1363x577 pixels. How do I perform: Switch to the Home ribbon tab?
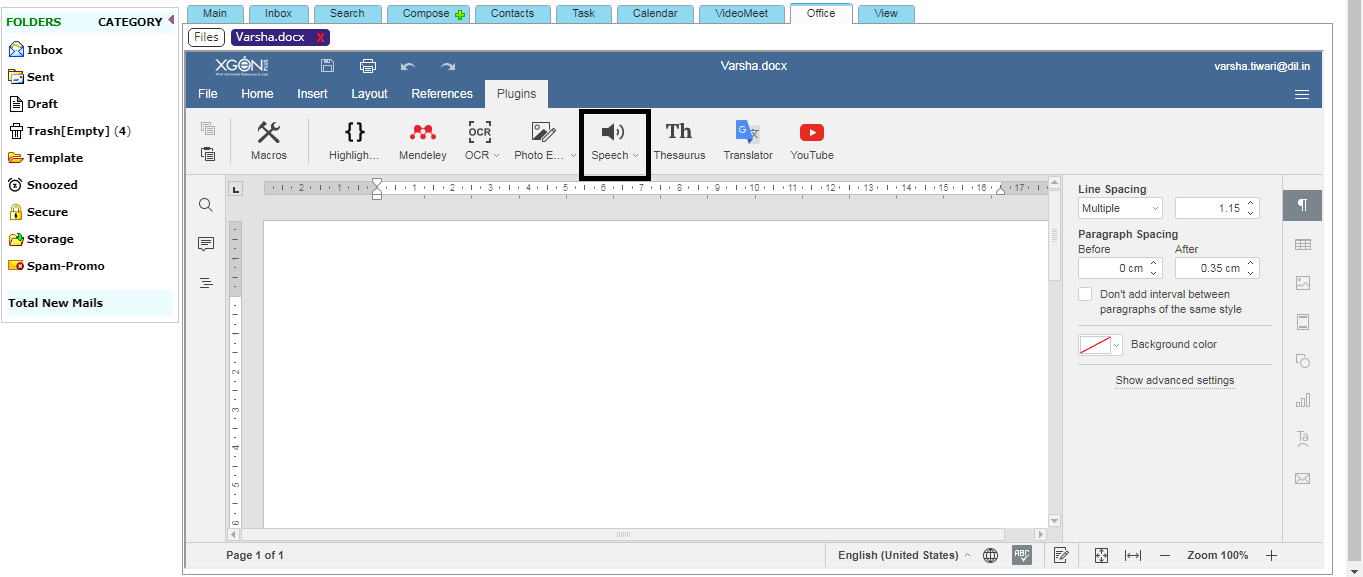pos(257,94)
